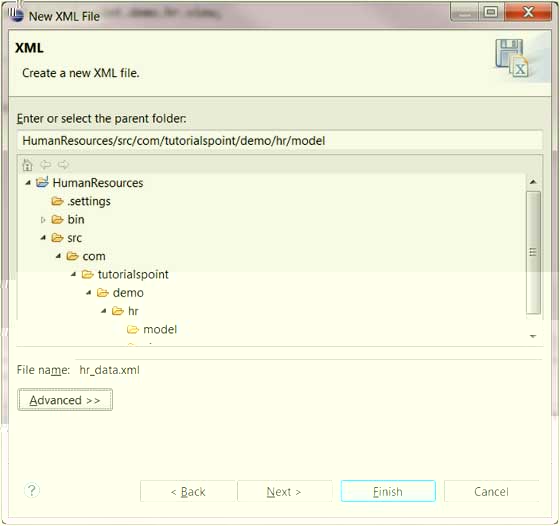The width and height of the screenshot is (560, 526).
Task: Collapse the hr folder node
Action: coord(104,311)
